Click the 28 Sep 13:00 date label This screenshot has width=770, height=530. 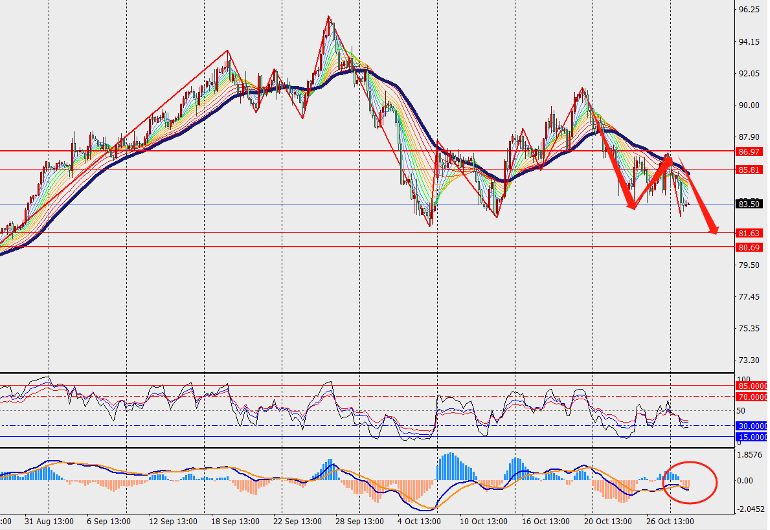pyautogui.click(x=359, y=522)
